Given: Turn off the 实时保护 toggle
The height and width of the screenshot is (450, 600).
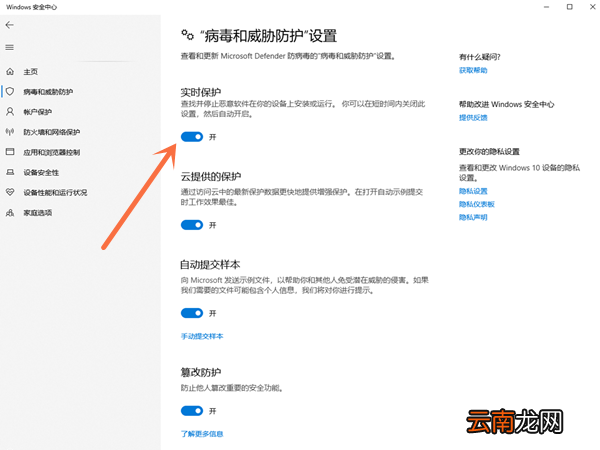Looking at the screenshot, I should click(192, 137).
